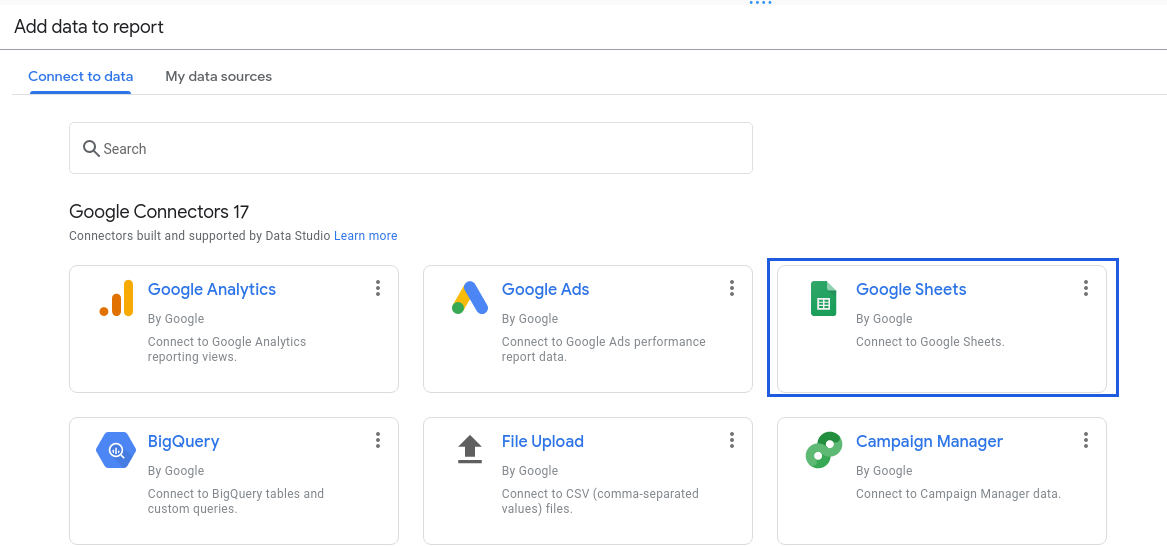Click the Campaign Manager green icon

click(823, 450)
